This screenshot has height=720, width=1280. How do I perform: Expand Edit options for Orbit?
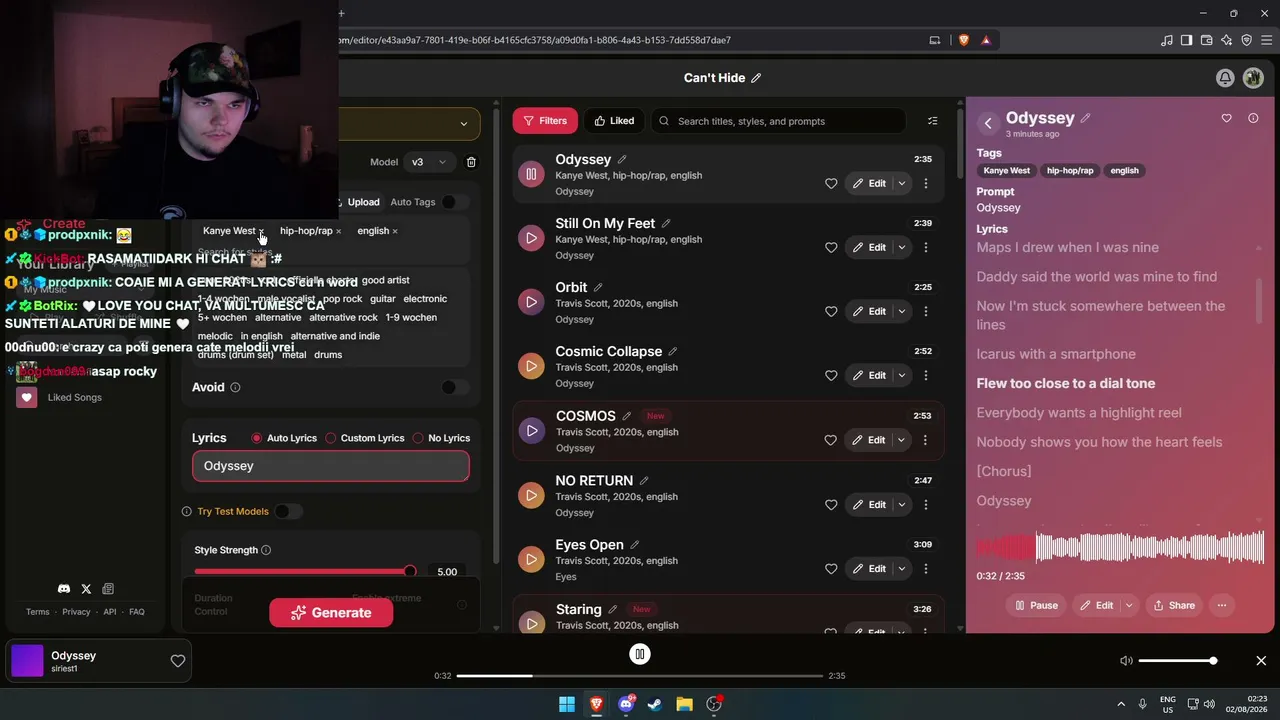[x=902, y=312]
